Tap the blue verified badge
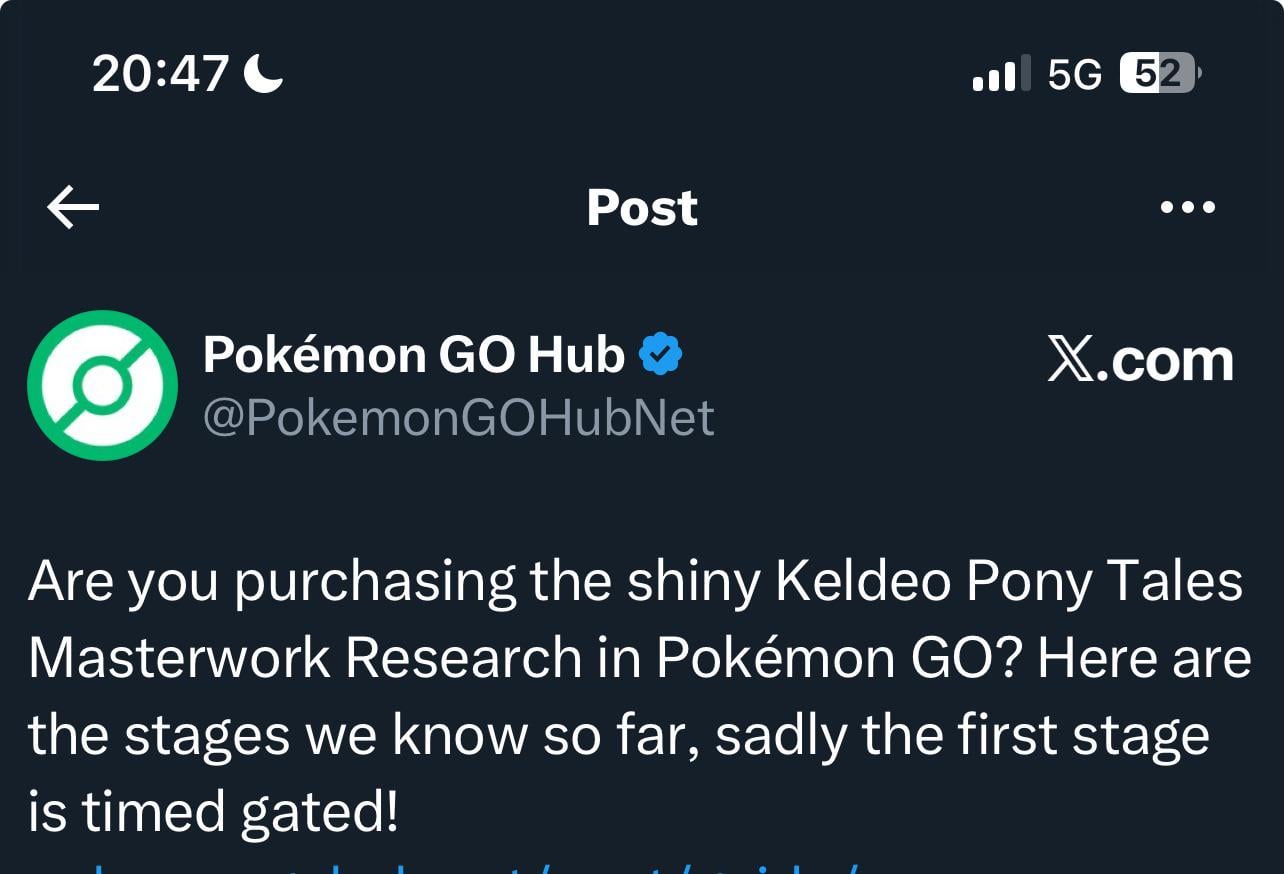Image resolution: width=1284 pixels, height=874 pixels. point(660,354)
